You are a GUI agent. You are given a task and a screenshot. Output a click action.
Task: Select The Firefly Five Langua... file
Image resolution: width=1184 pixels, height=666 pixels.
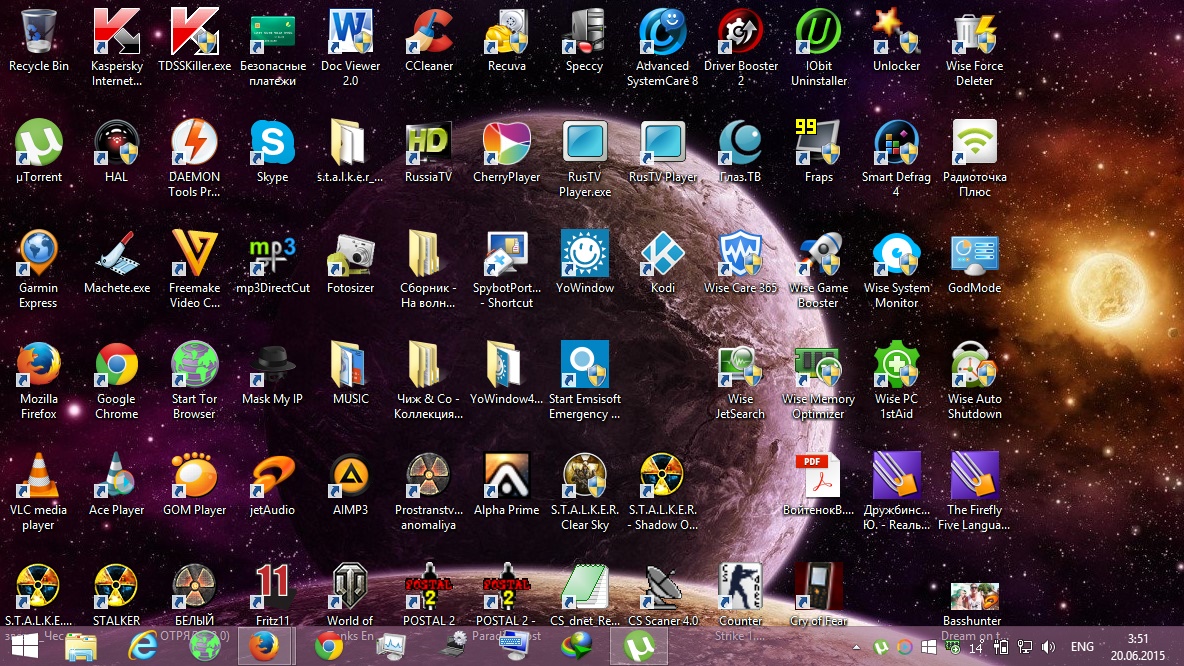coord(975,476)
